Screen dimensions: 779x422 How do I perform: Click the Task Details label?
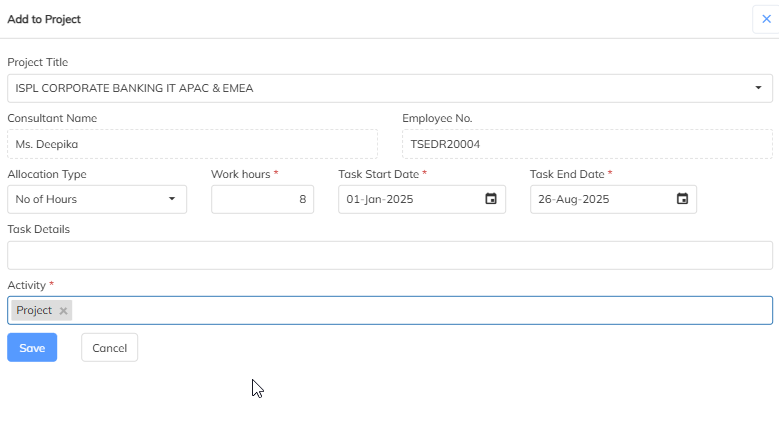(38, 229)
